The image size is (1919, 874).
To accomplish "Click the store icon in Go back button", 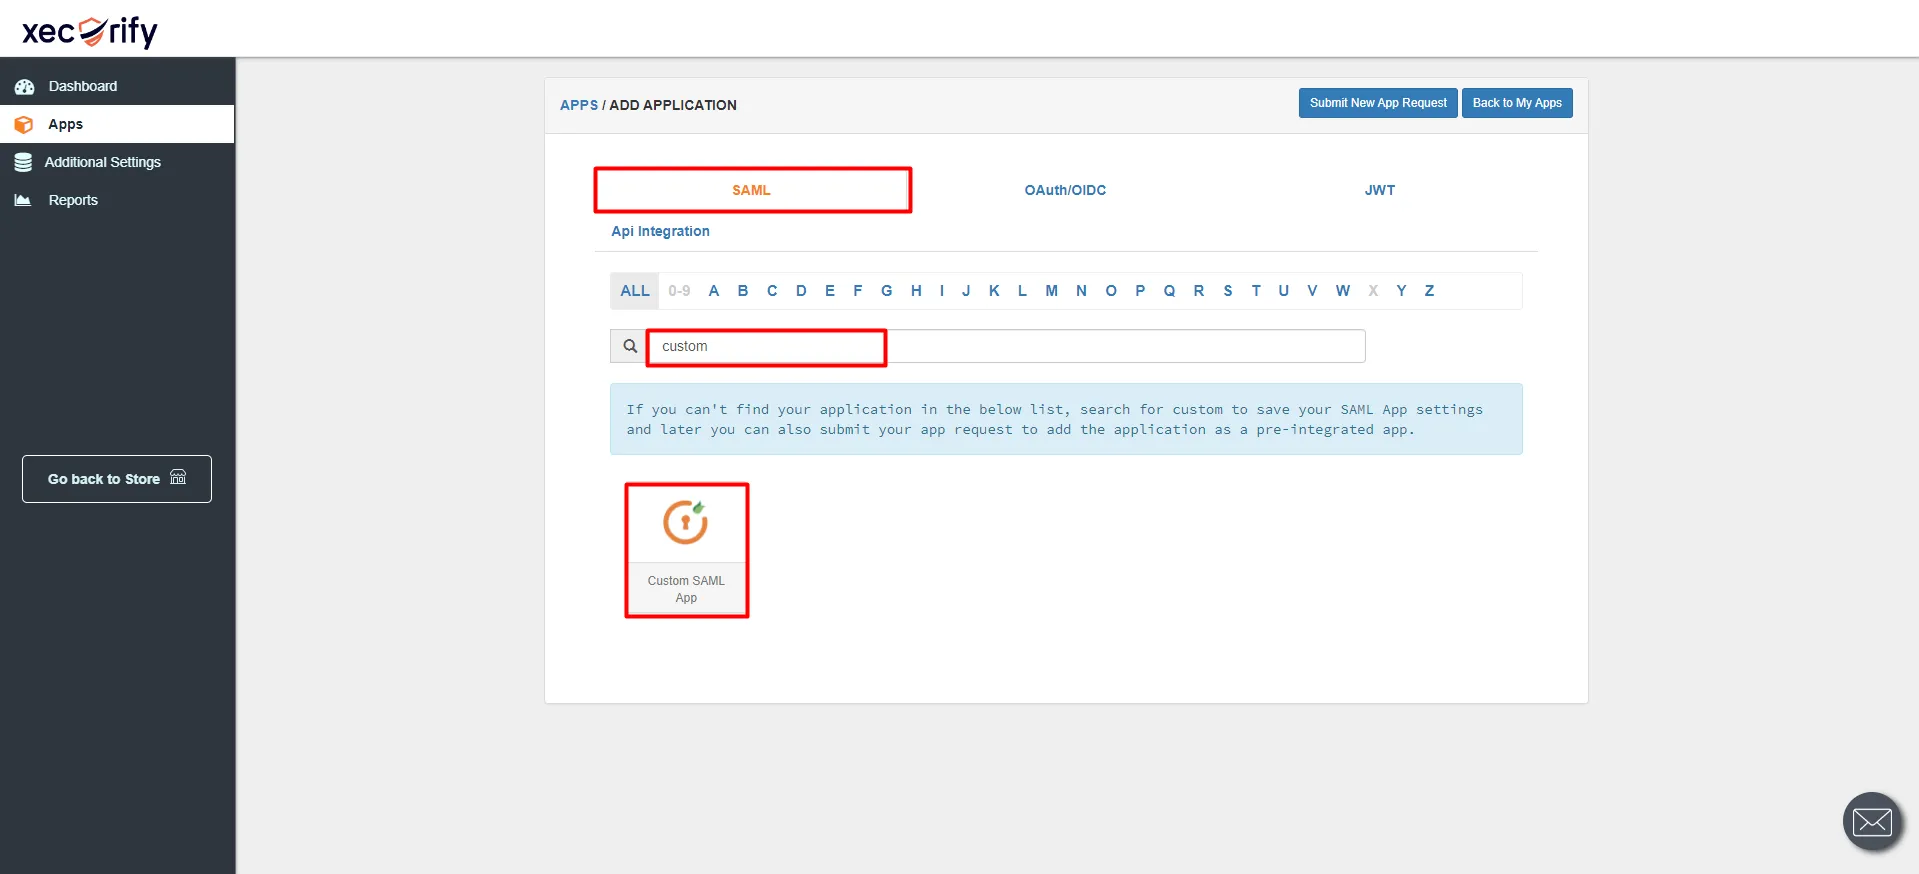I will (178, 477).
